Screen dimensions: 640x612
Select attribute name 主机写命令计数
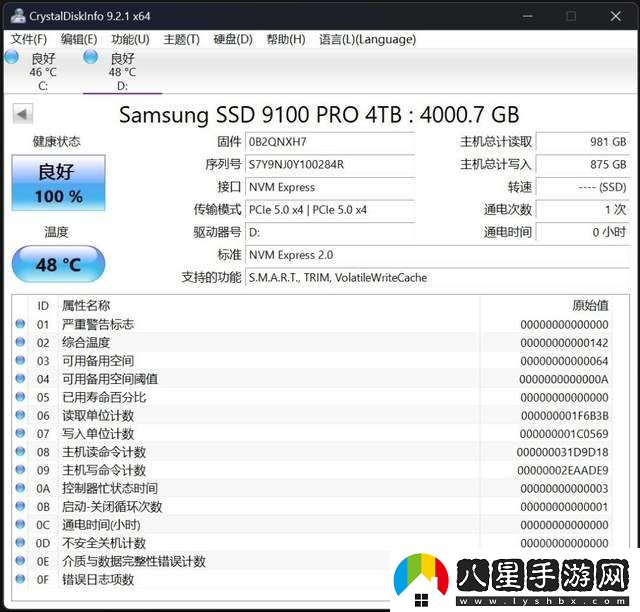pyautogui.click(x=104, y=470)
